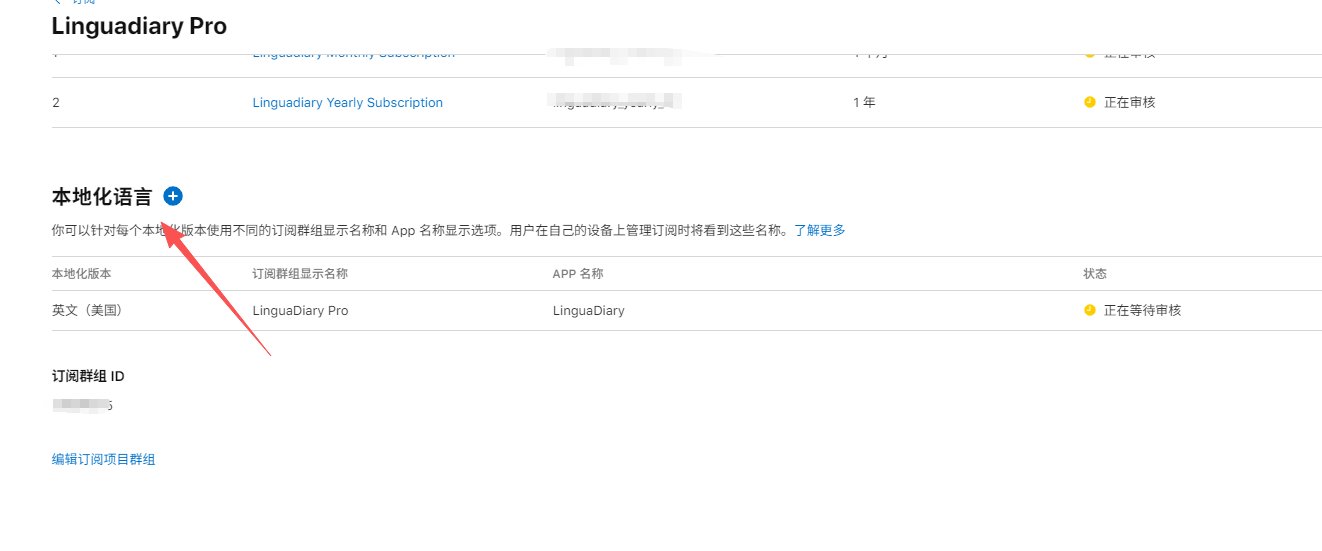This screenshot has width=1322, height=551.
Task: Click the 正在审核 status in the Yearly row
Action: [x=1129, y=102]
